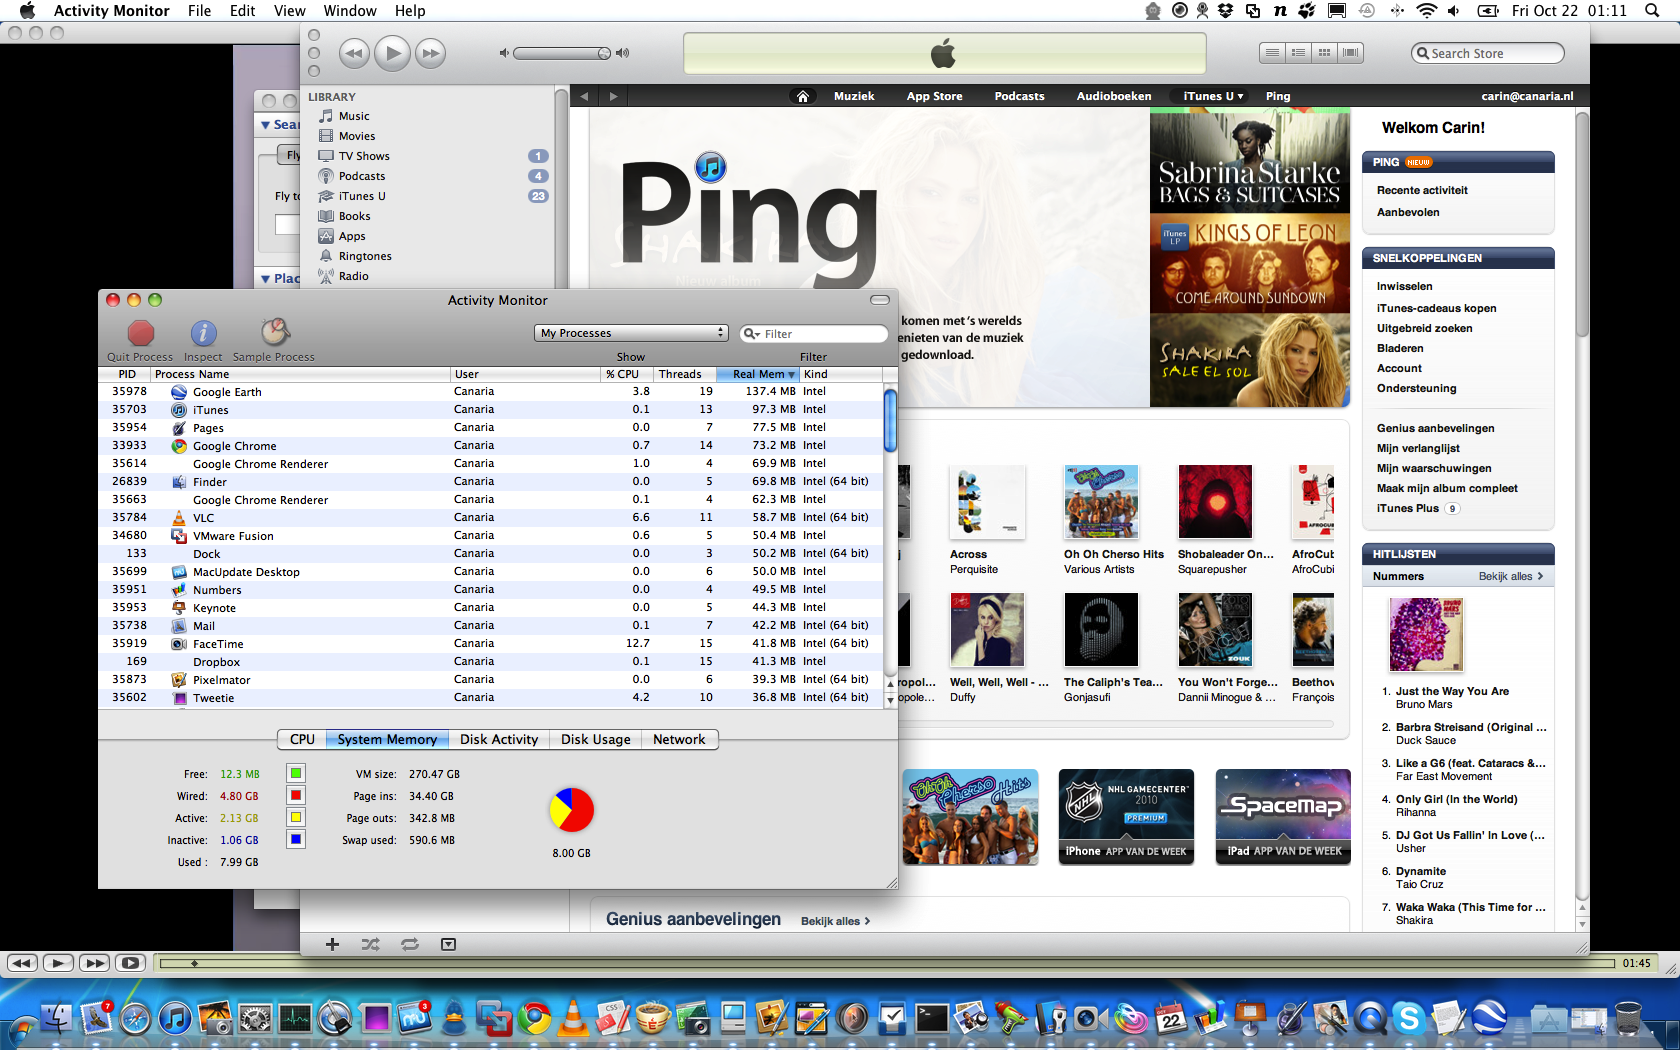Open the File menu in the menu bar
Viewport: 1680px width, 1050px height.
pos(199,10)
